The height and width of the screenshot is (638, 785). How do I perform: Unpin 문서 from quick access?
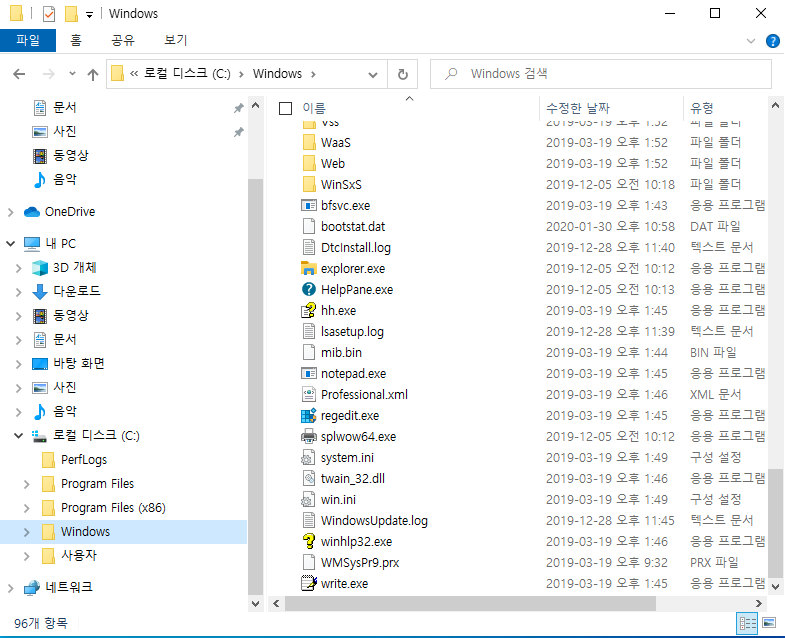point(238,108)
